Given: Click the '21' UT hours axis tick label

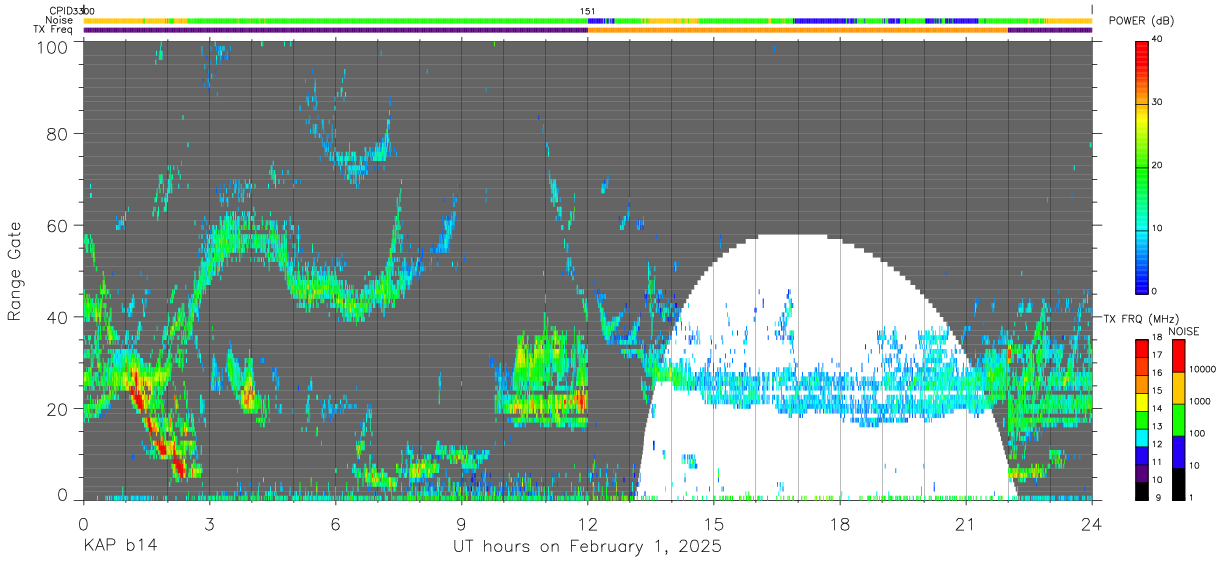Looking at the screenshot, I should [x=966, y=523].
